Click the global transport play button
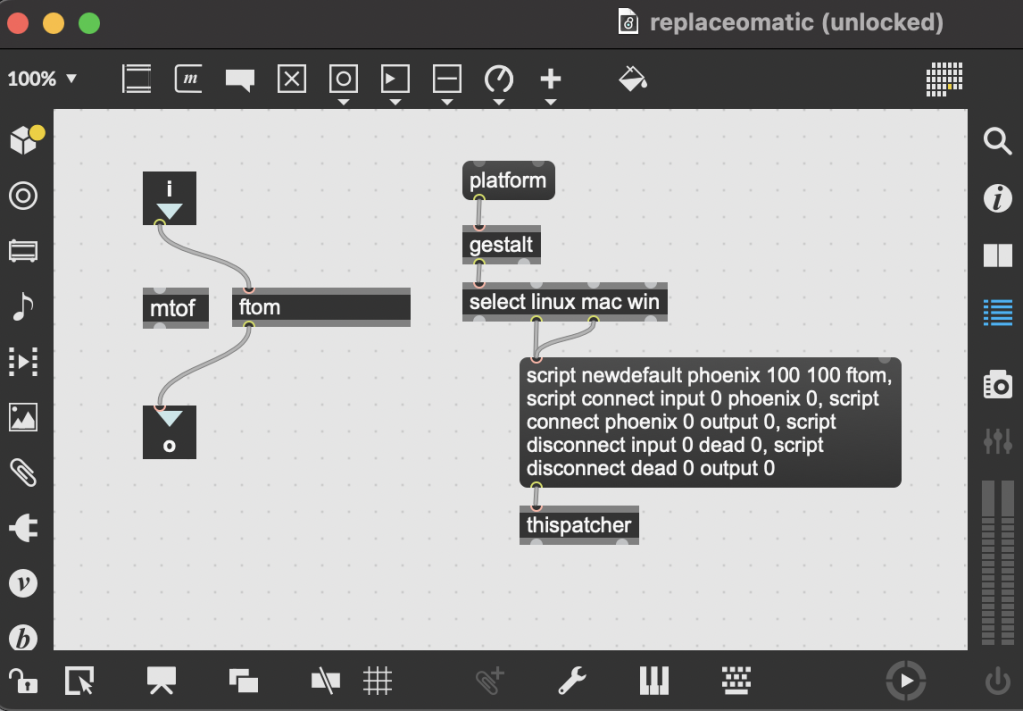Viewport: 1023px width, 711px height. click(x=906, y=681)
